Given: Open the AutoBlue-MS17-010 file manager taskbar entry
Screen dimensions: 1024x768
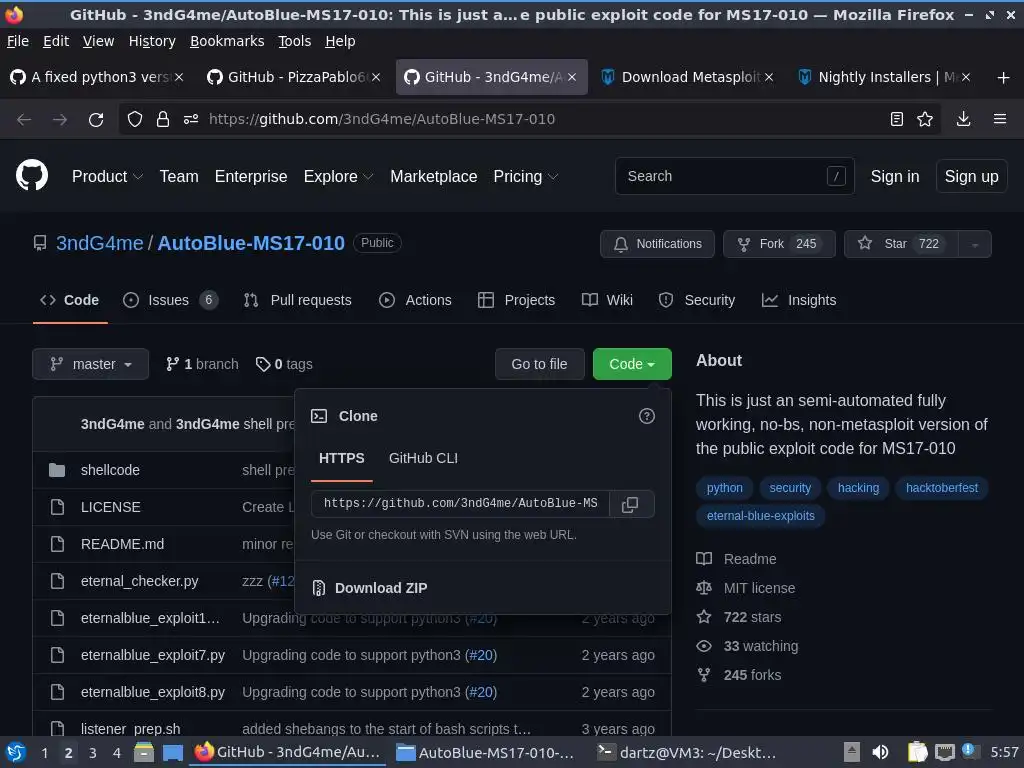Looking at the screenshot, I should (485, 753).
